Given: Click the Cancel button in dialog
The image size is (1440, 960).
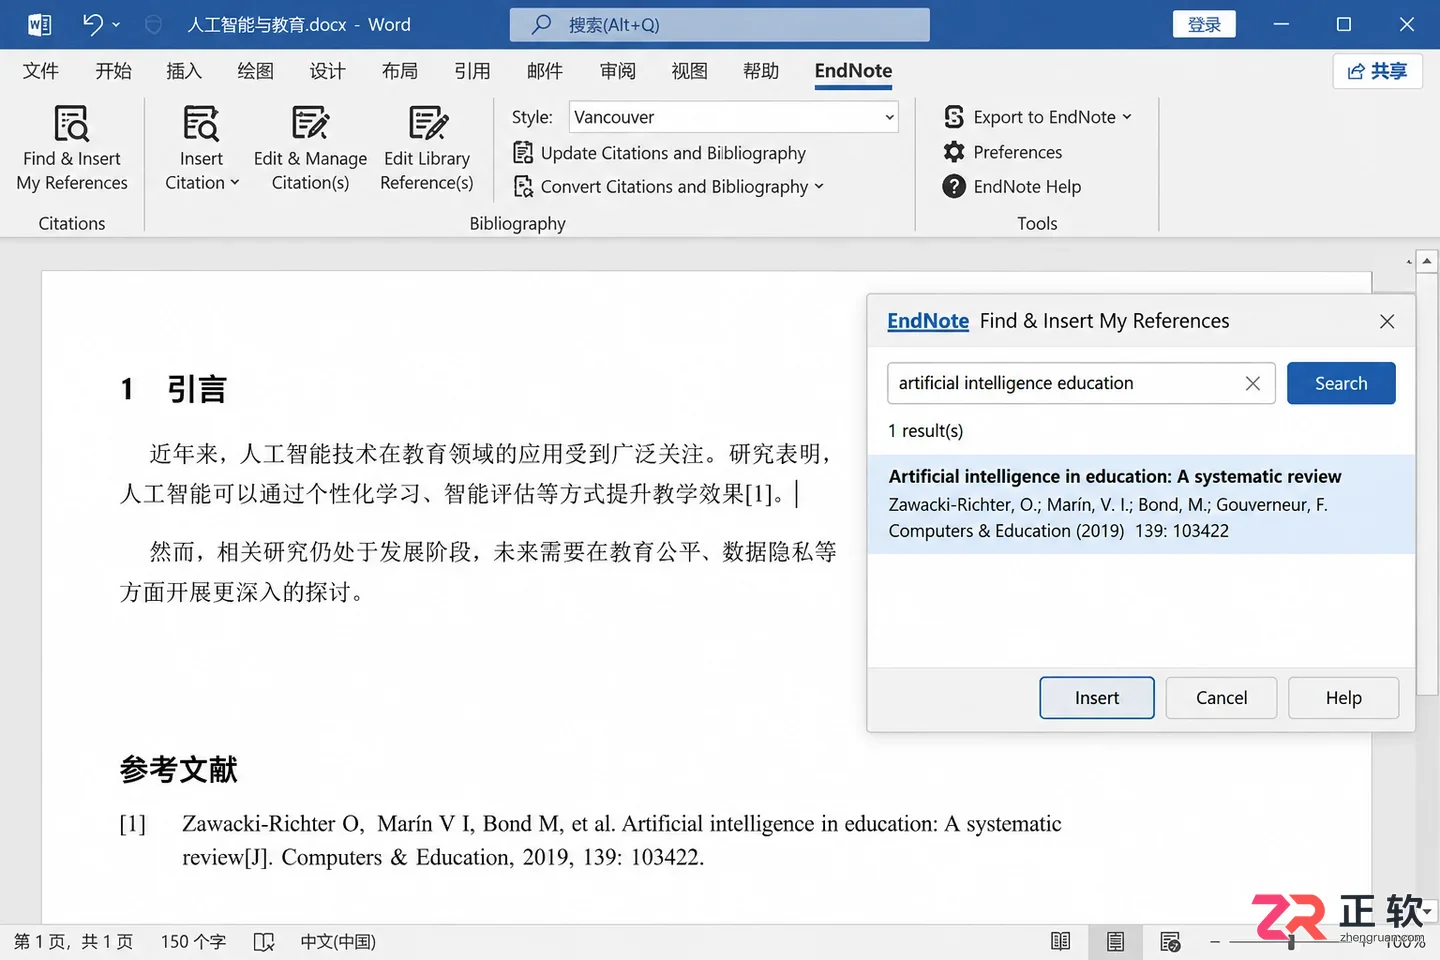Looking at the screenshot, I should point(1222,698).
